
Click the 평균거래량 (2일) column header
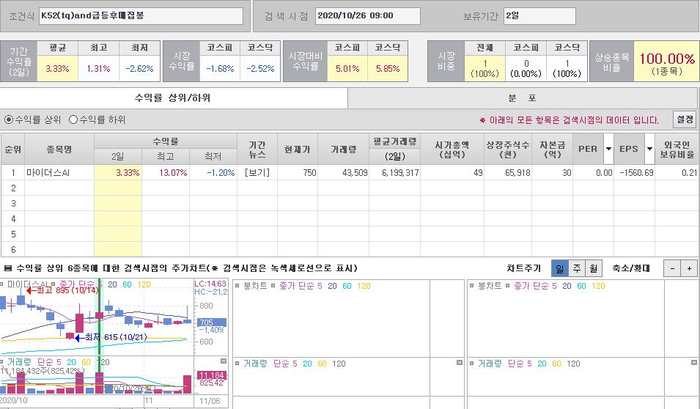[395, 149]
